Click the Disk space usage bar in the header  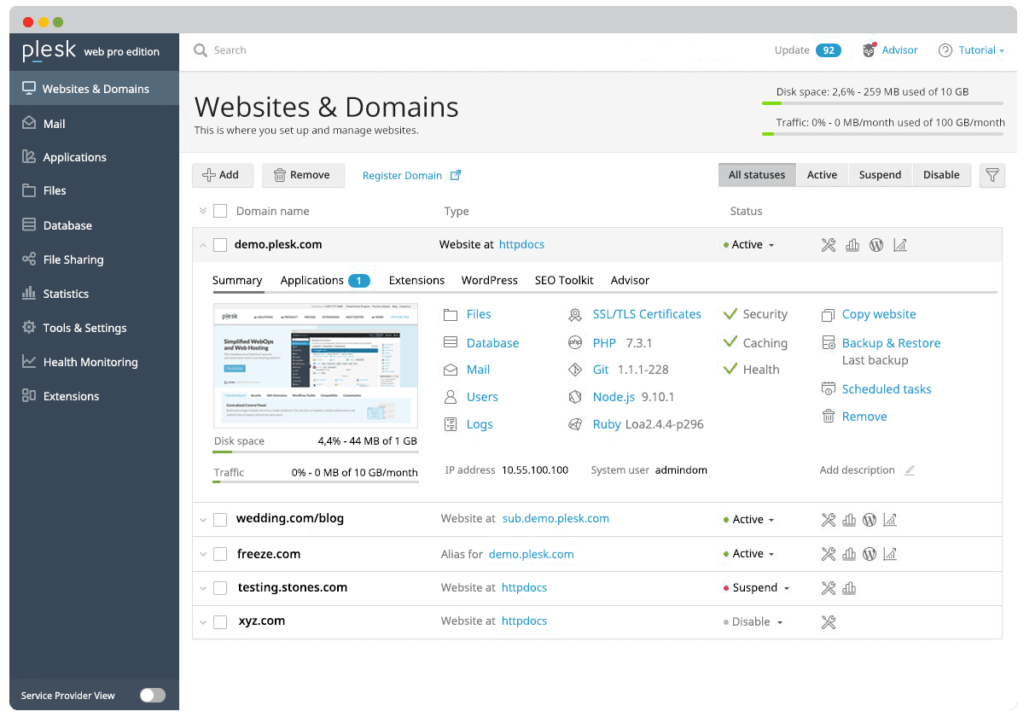882,103
